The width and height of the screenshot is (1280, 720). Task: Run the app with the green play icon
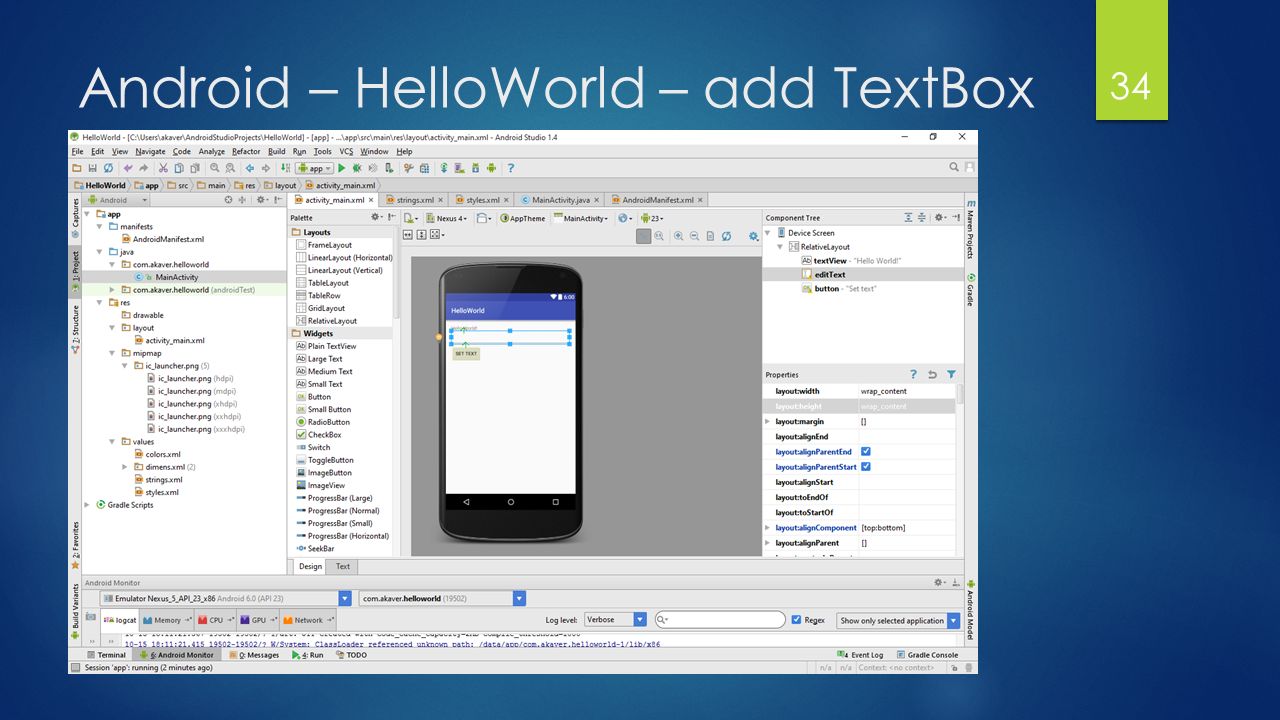tap(342, 168)
